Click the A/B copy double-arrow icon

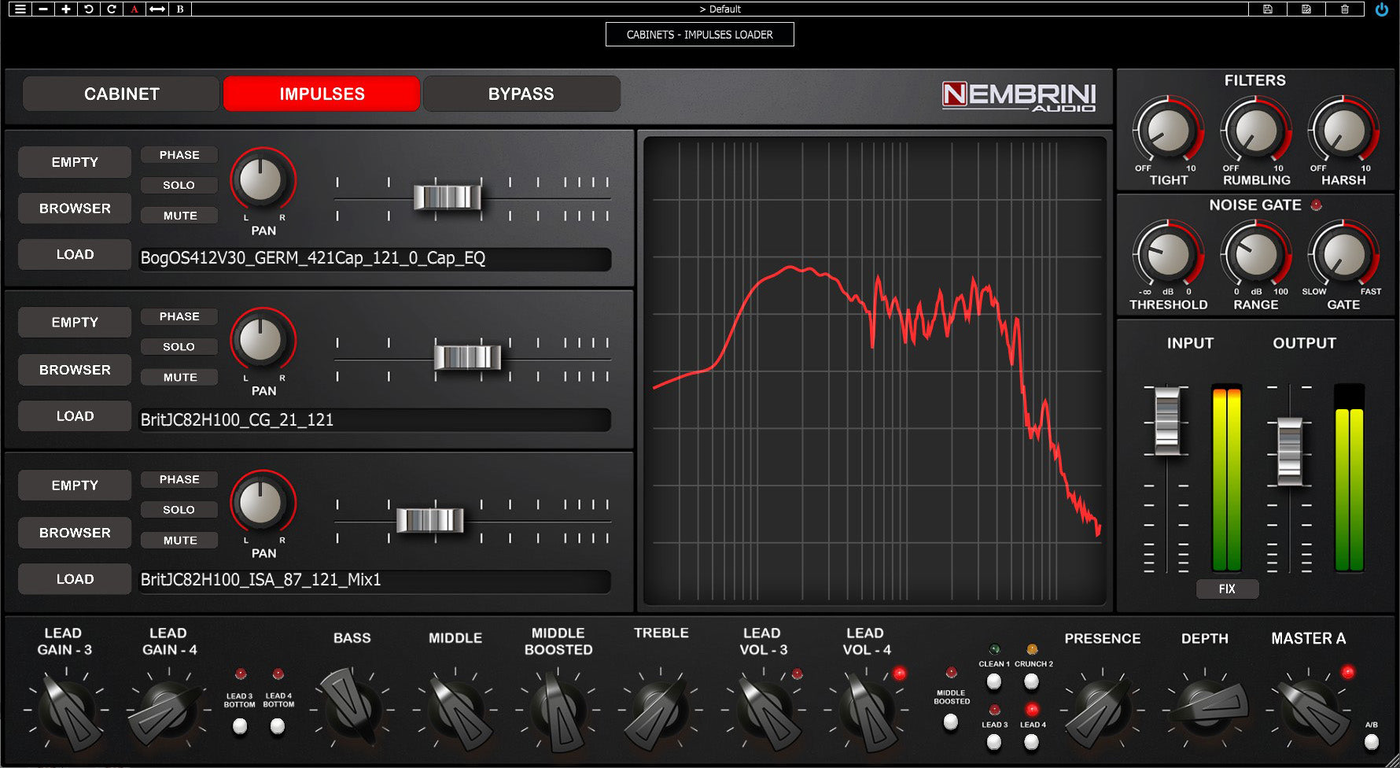pyautogui.click(x=157, y=9)
